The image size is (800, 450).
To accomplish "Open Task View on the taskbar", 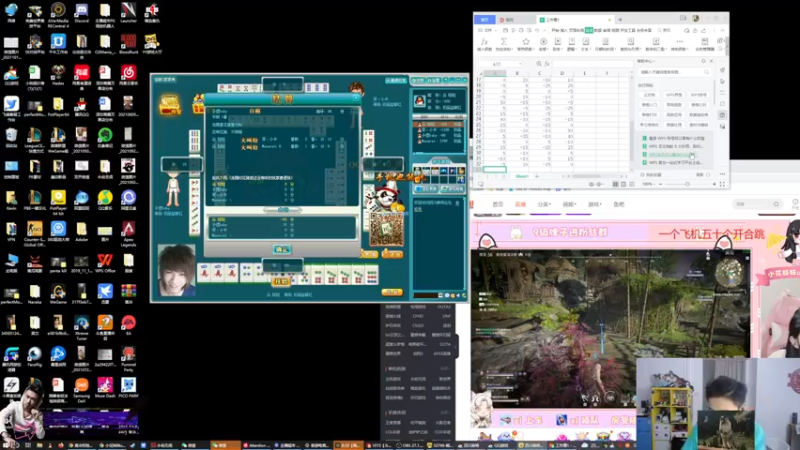I will pyautogui.click(x=28, y=445).
